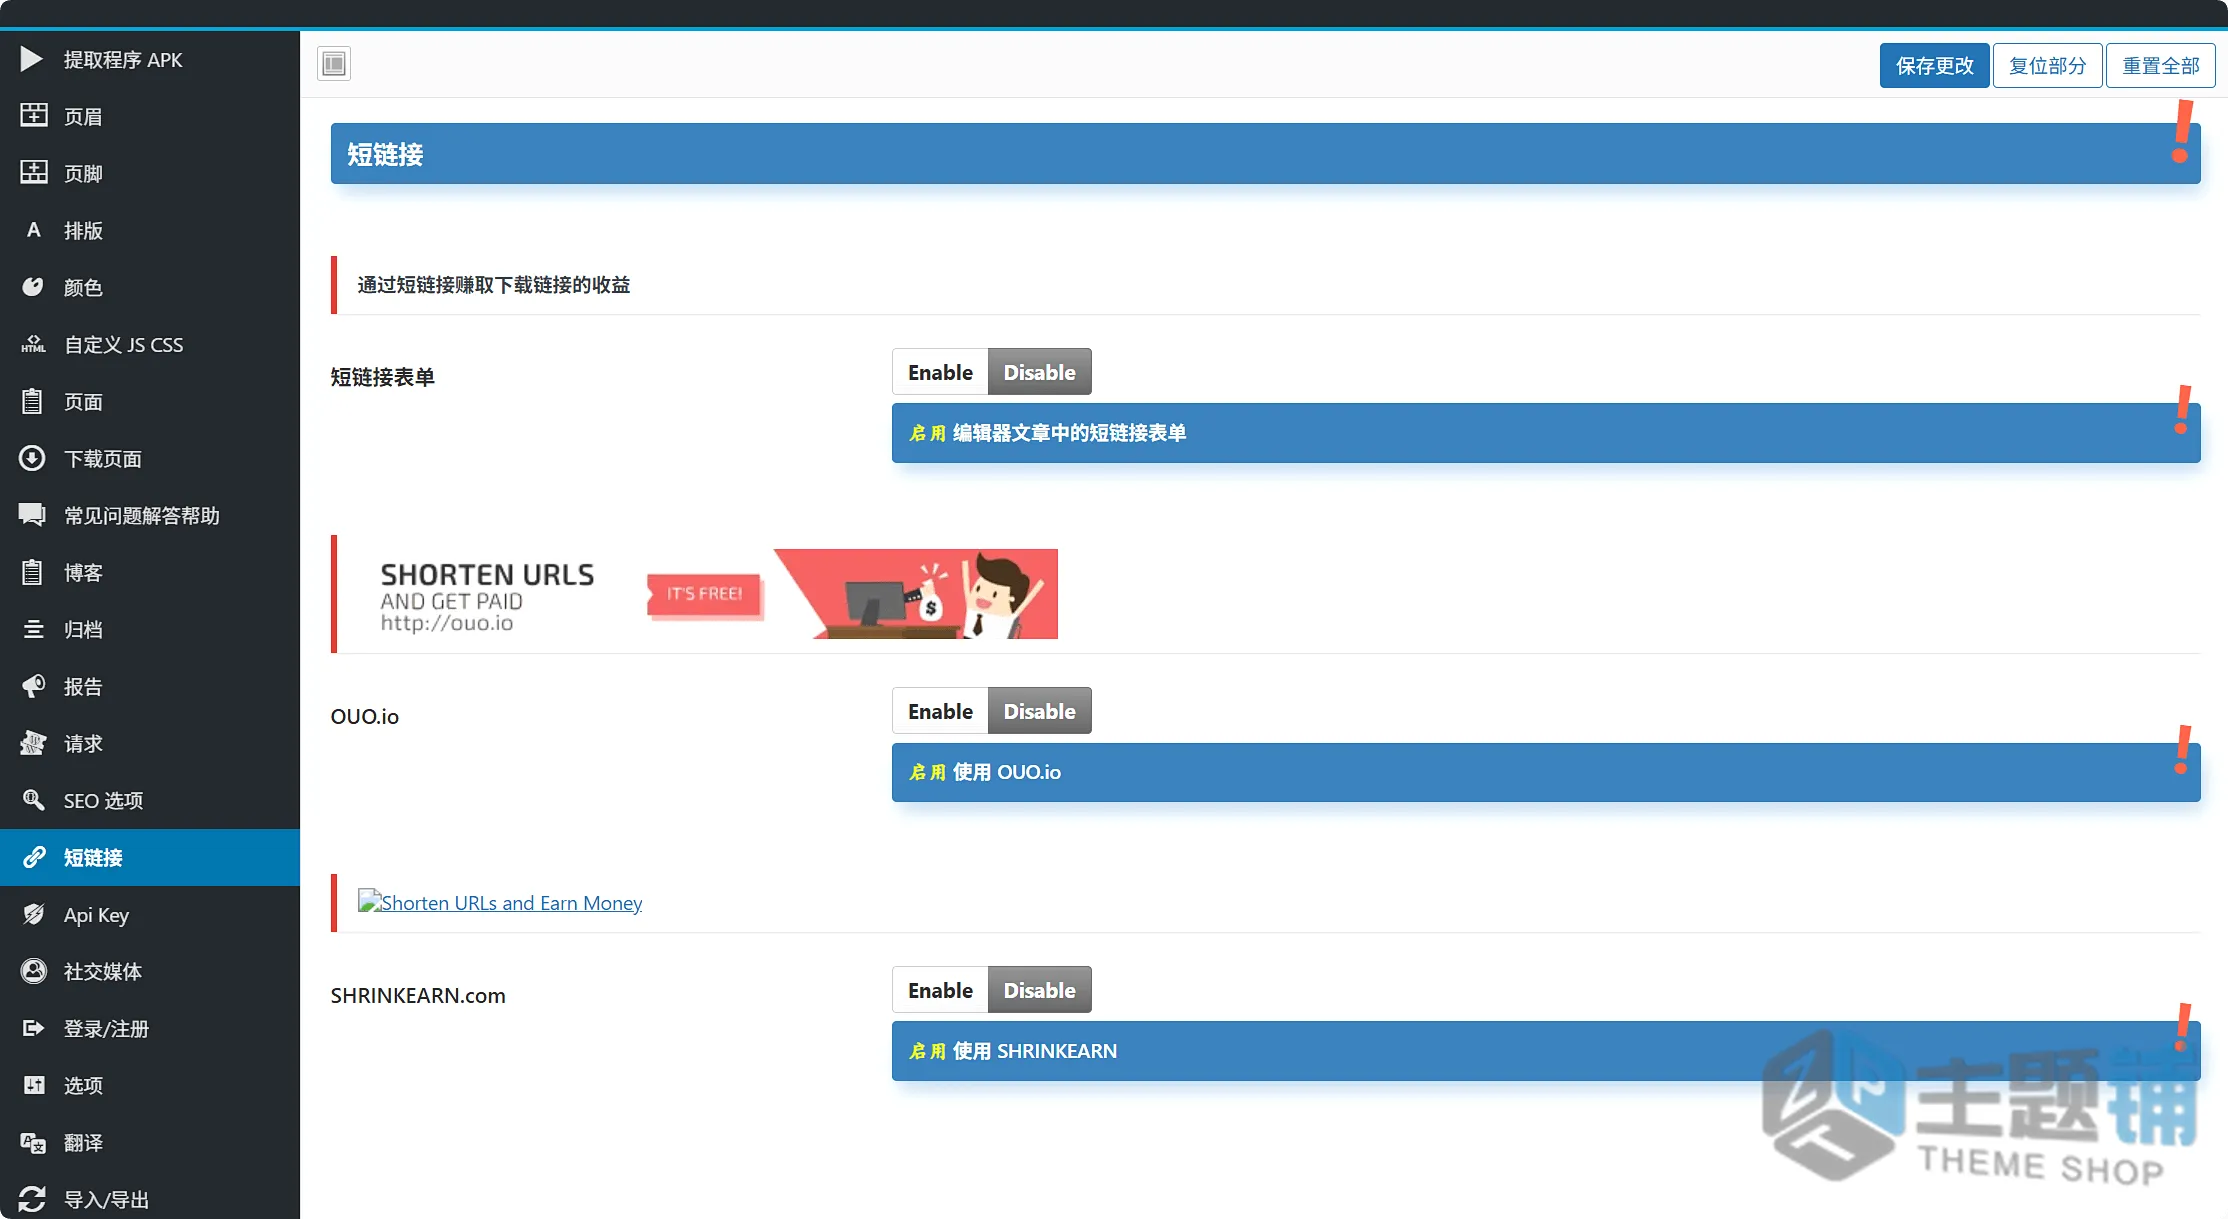Click the OUO.io field label
The height and width of the screenshot is (1219, 2228).
pyautogui.click(x=365, y=716)
